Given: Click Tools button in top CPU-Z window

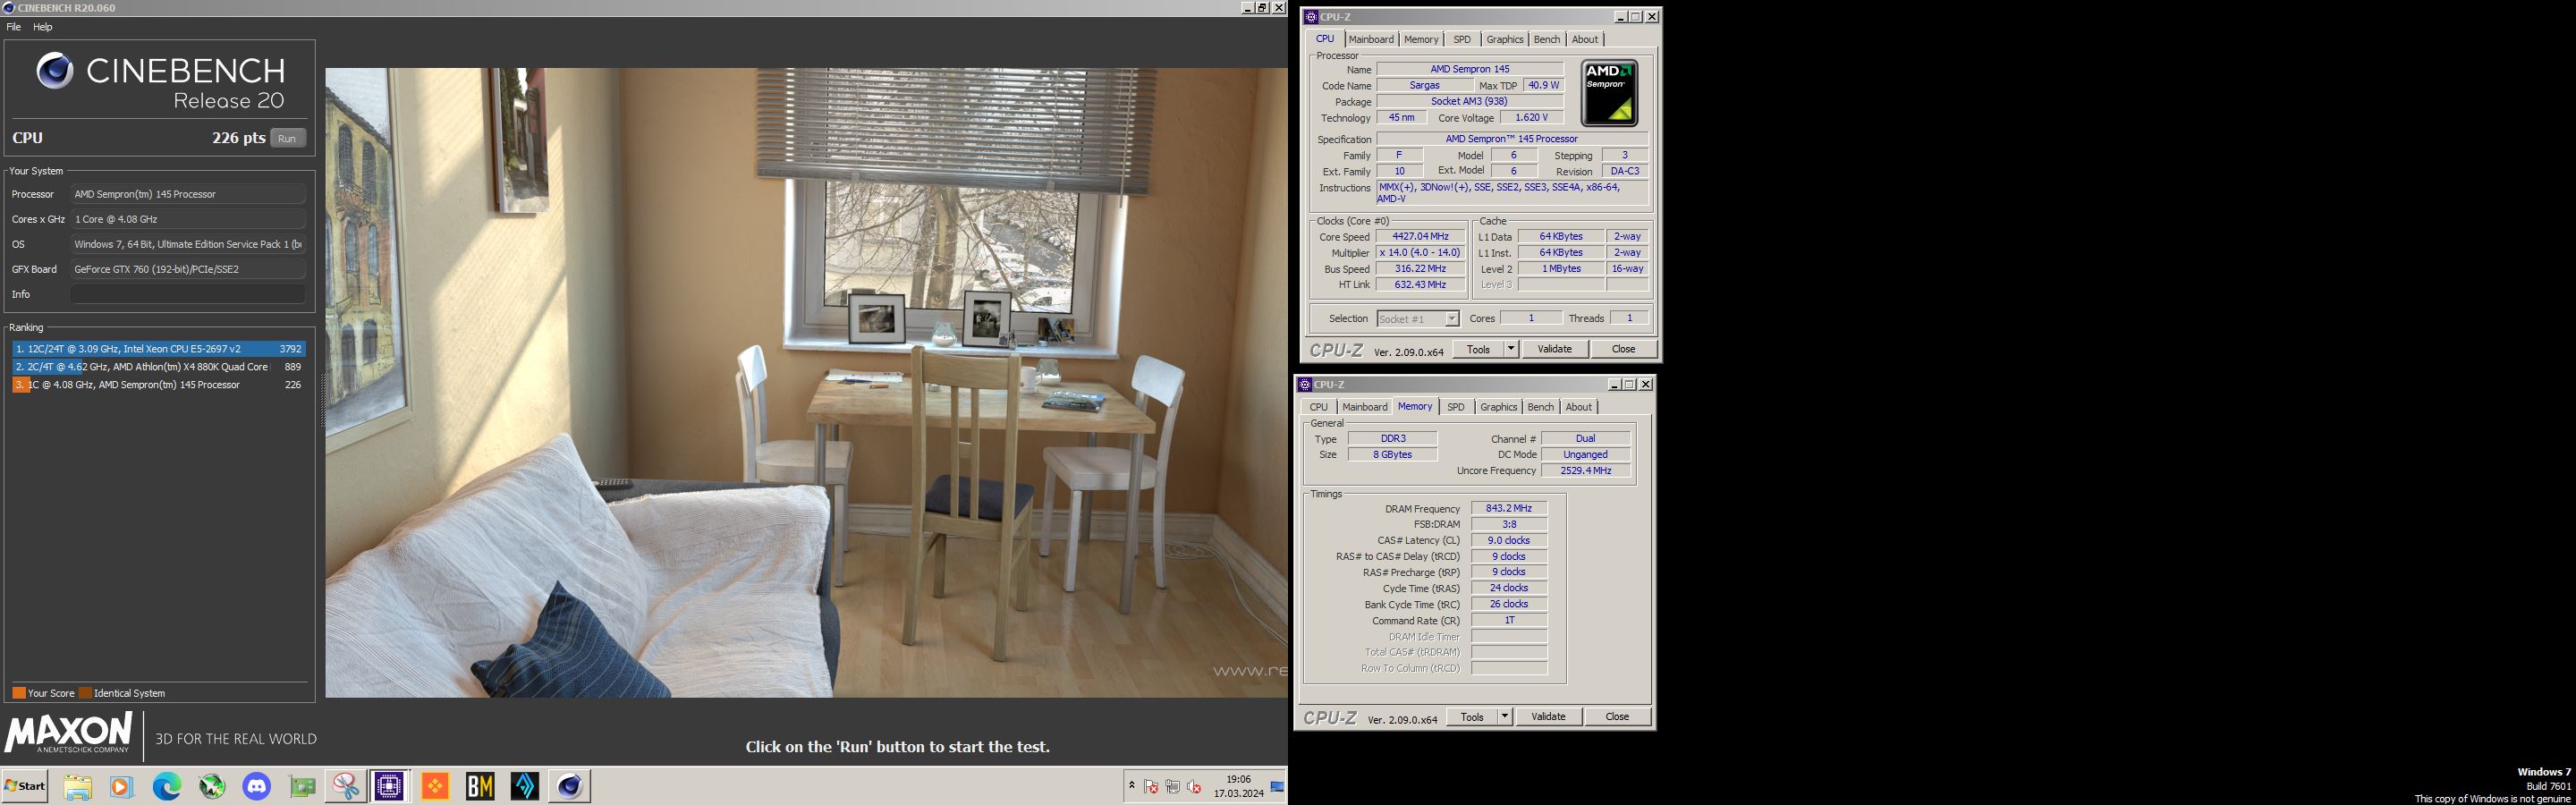Looking at the screenshot, I should pos(1479,349).
